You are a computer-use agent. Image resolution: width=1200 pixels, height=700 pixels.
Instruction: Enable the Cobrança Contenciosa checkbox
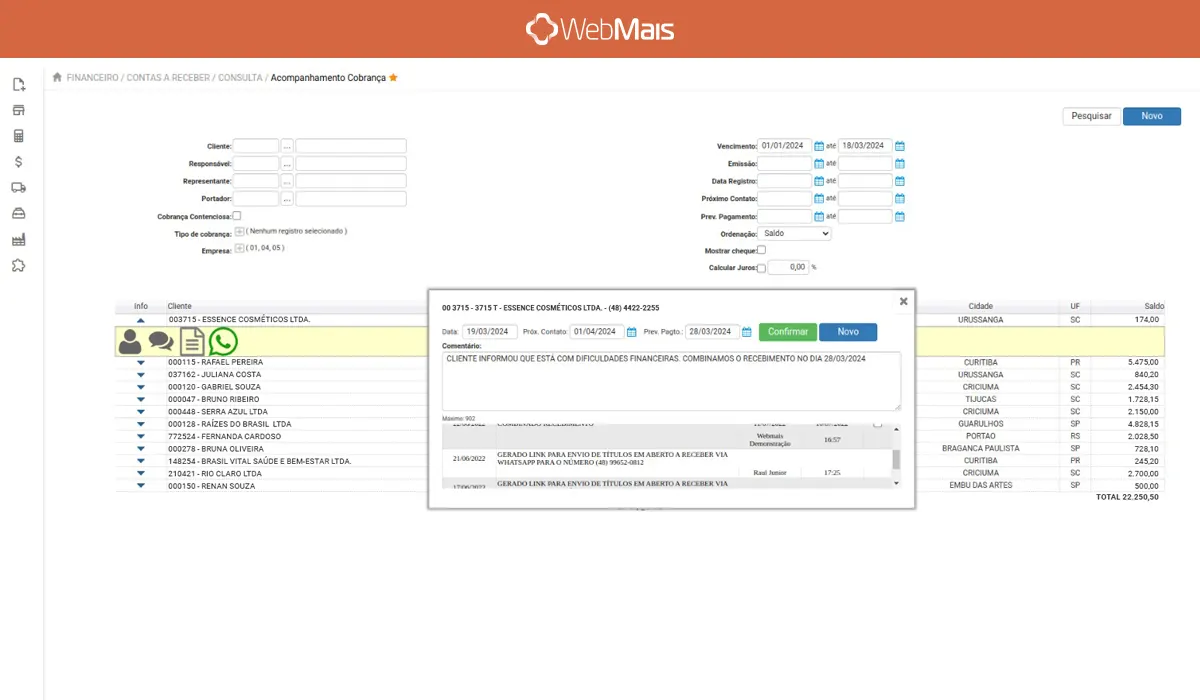pyautogui.click(x=237, y=215)
